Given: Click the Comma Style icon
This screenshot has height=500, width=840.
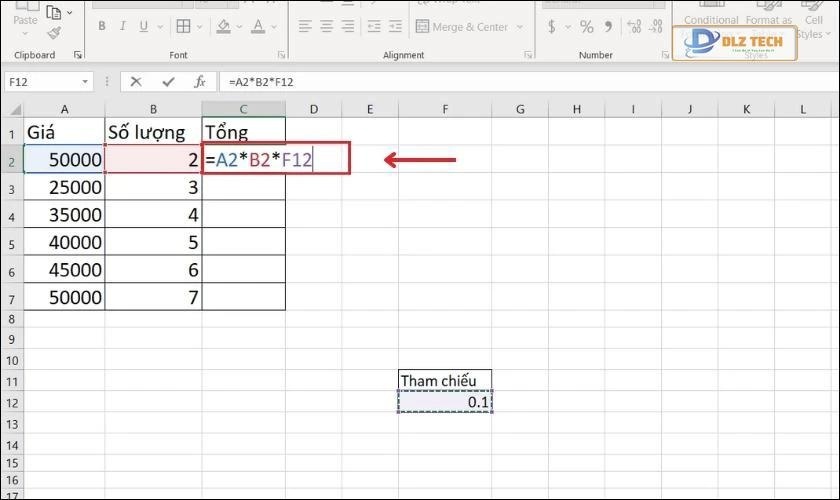Looking at the screenshot, I should pos(608,27).
